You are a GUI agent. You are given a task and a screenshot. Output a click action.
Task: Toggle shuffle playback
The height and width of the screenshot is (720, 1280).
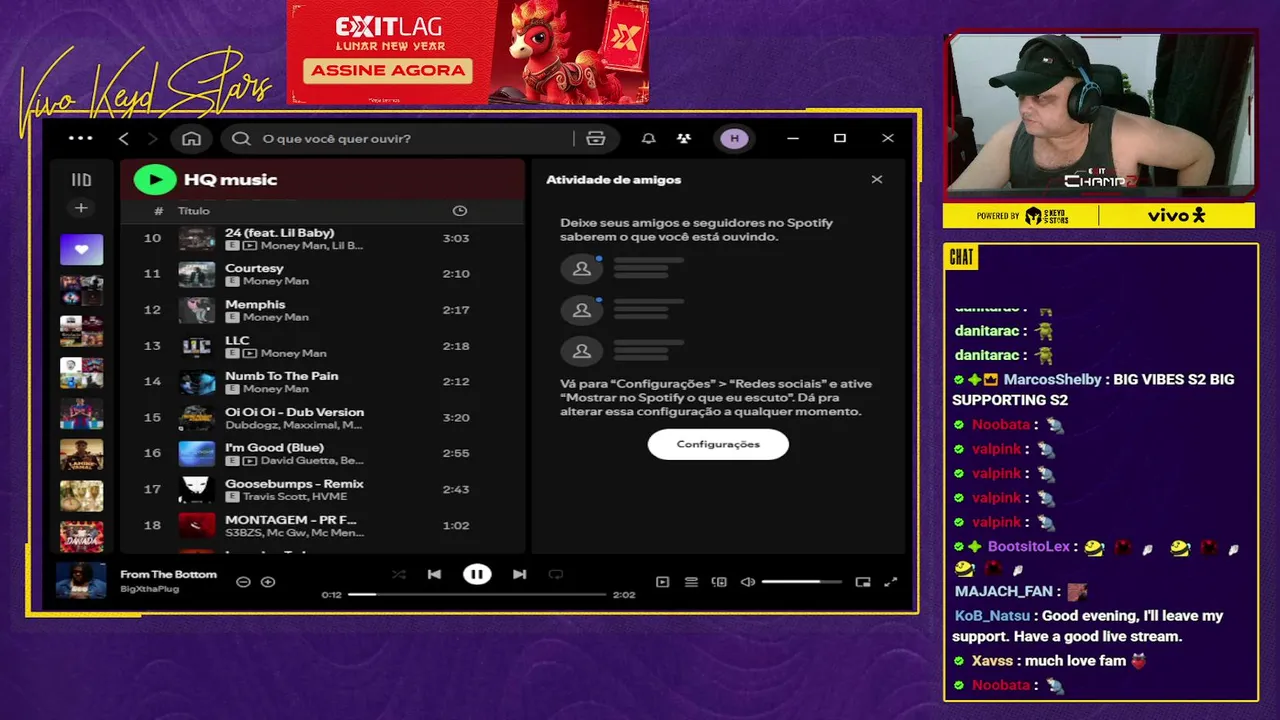point(399,574)
